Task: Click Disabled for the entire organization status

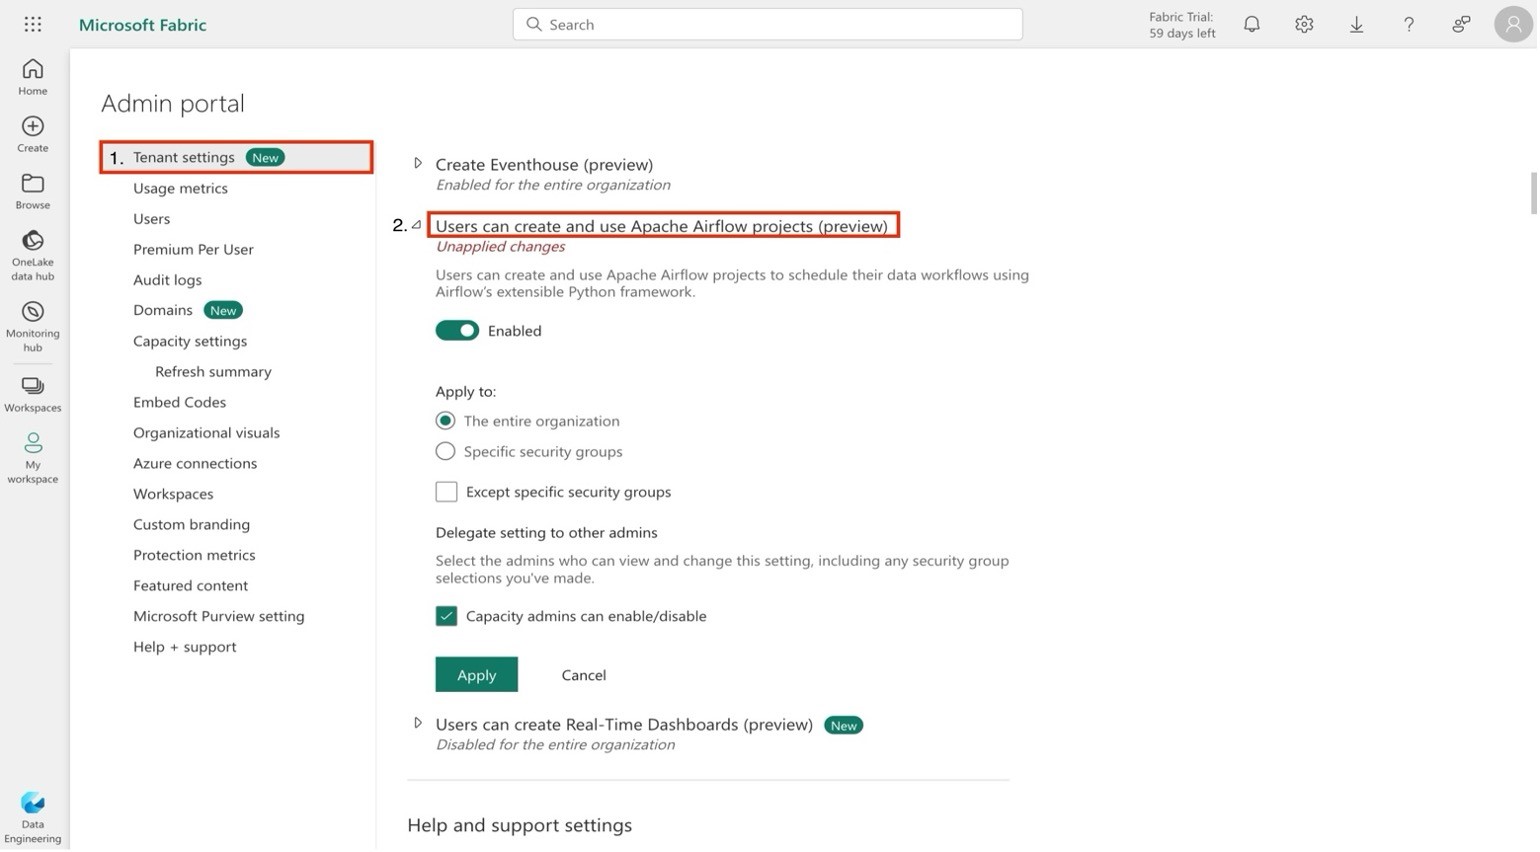Action: [x=556, y=746]
